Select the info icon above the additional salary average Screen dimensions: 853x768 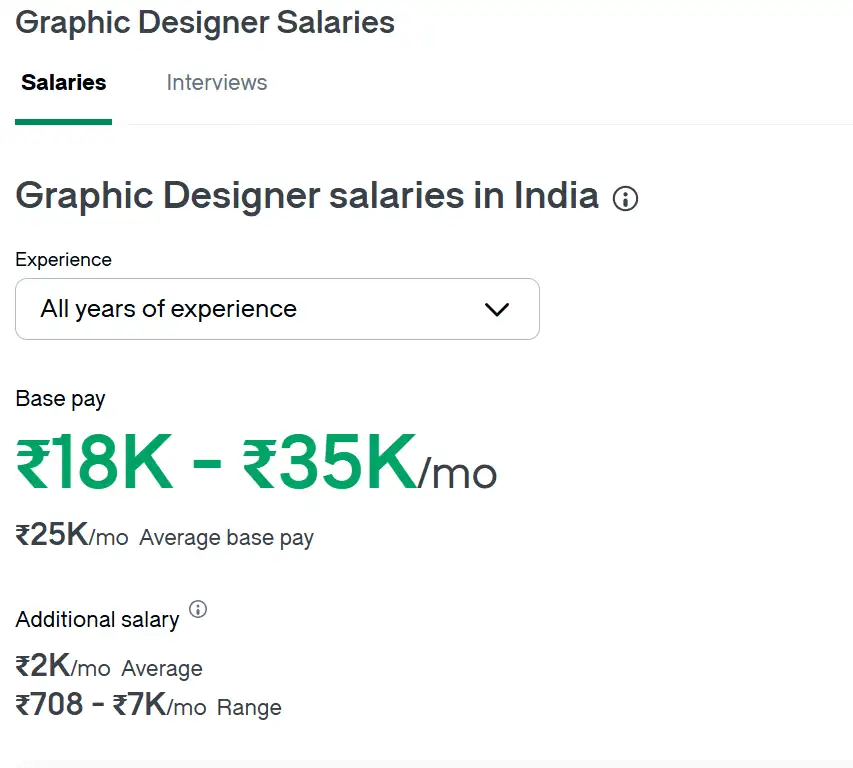197,611
